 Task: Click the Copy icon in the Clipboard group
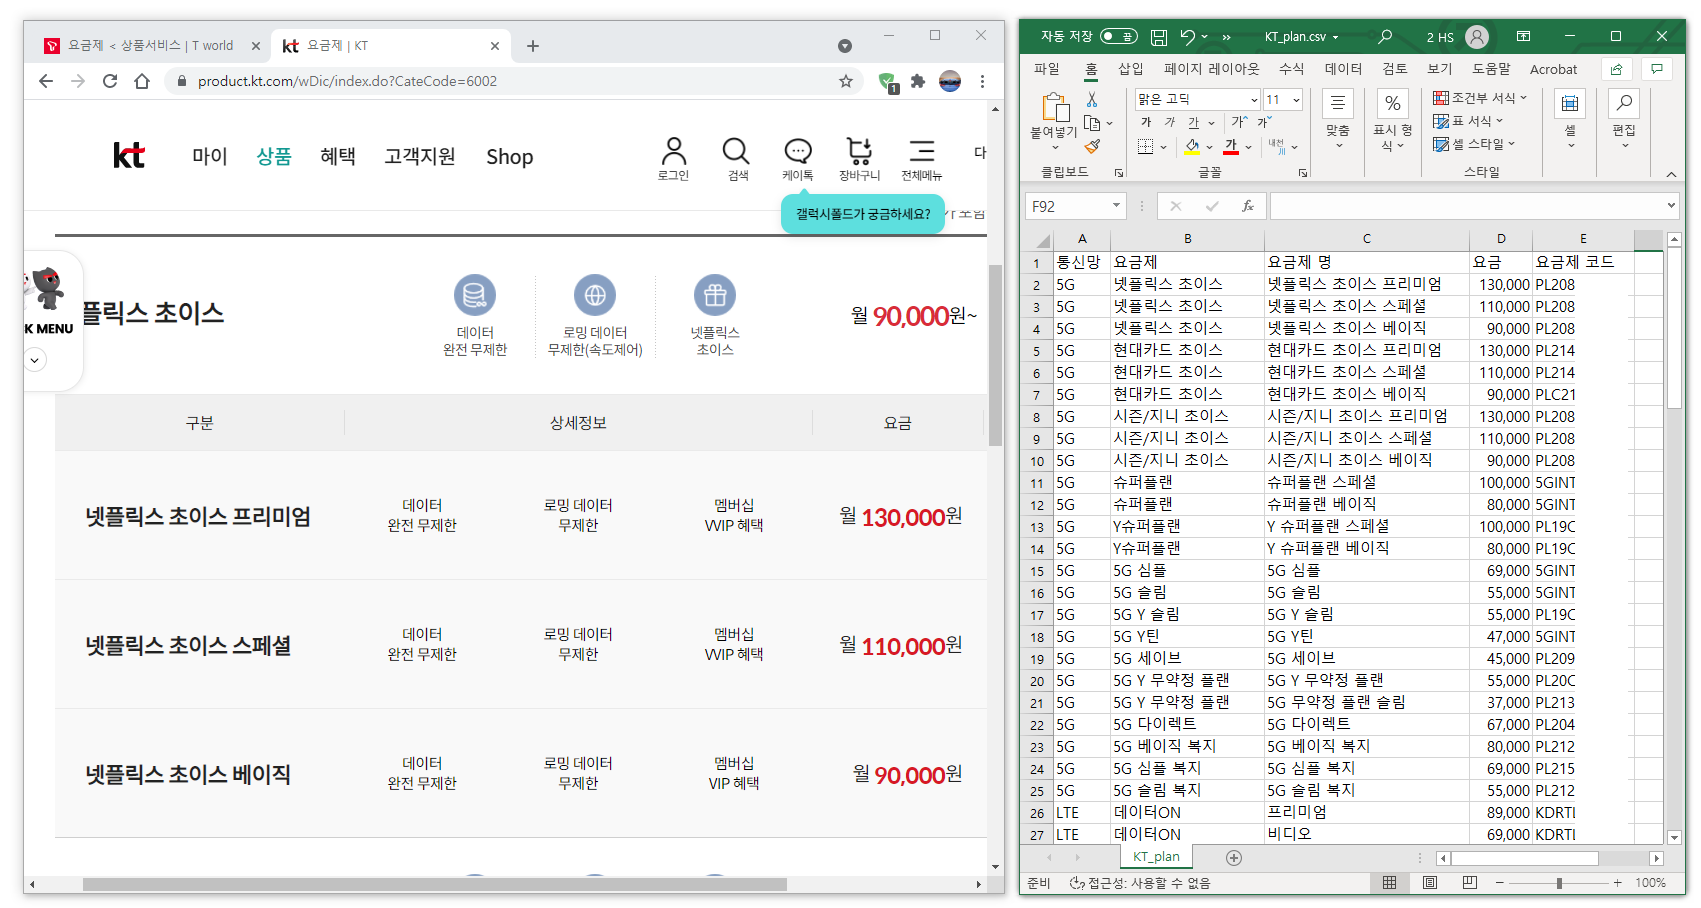(x=1092, y=124)
